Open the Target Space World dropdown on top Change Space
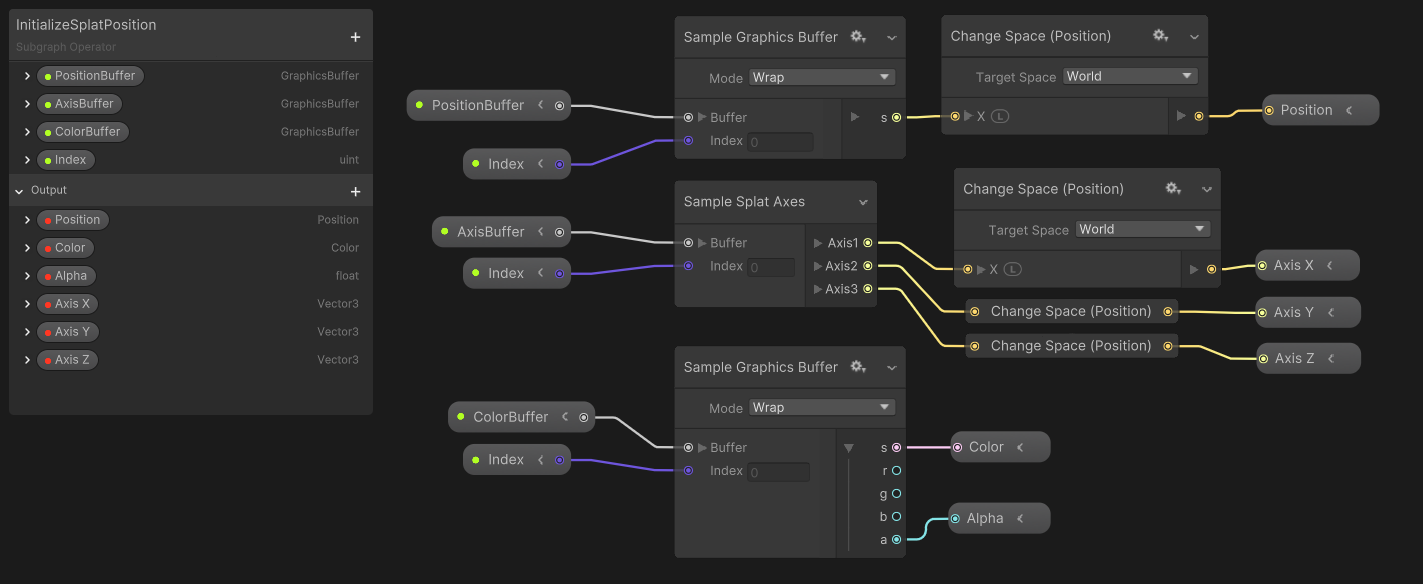This screenshot has height=584, width=1423. 1130,74
